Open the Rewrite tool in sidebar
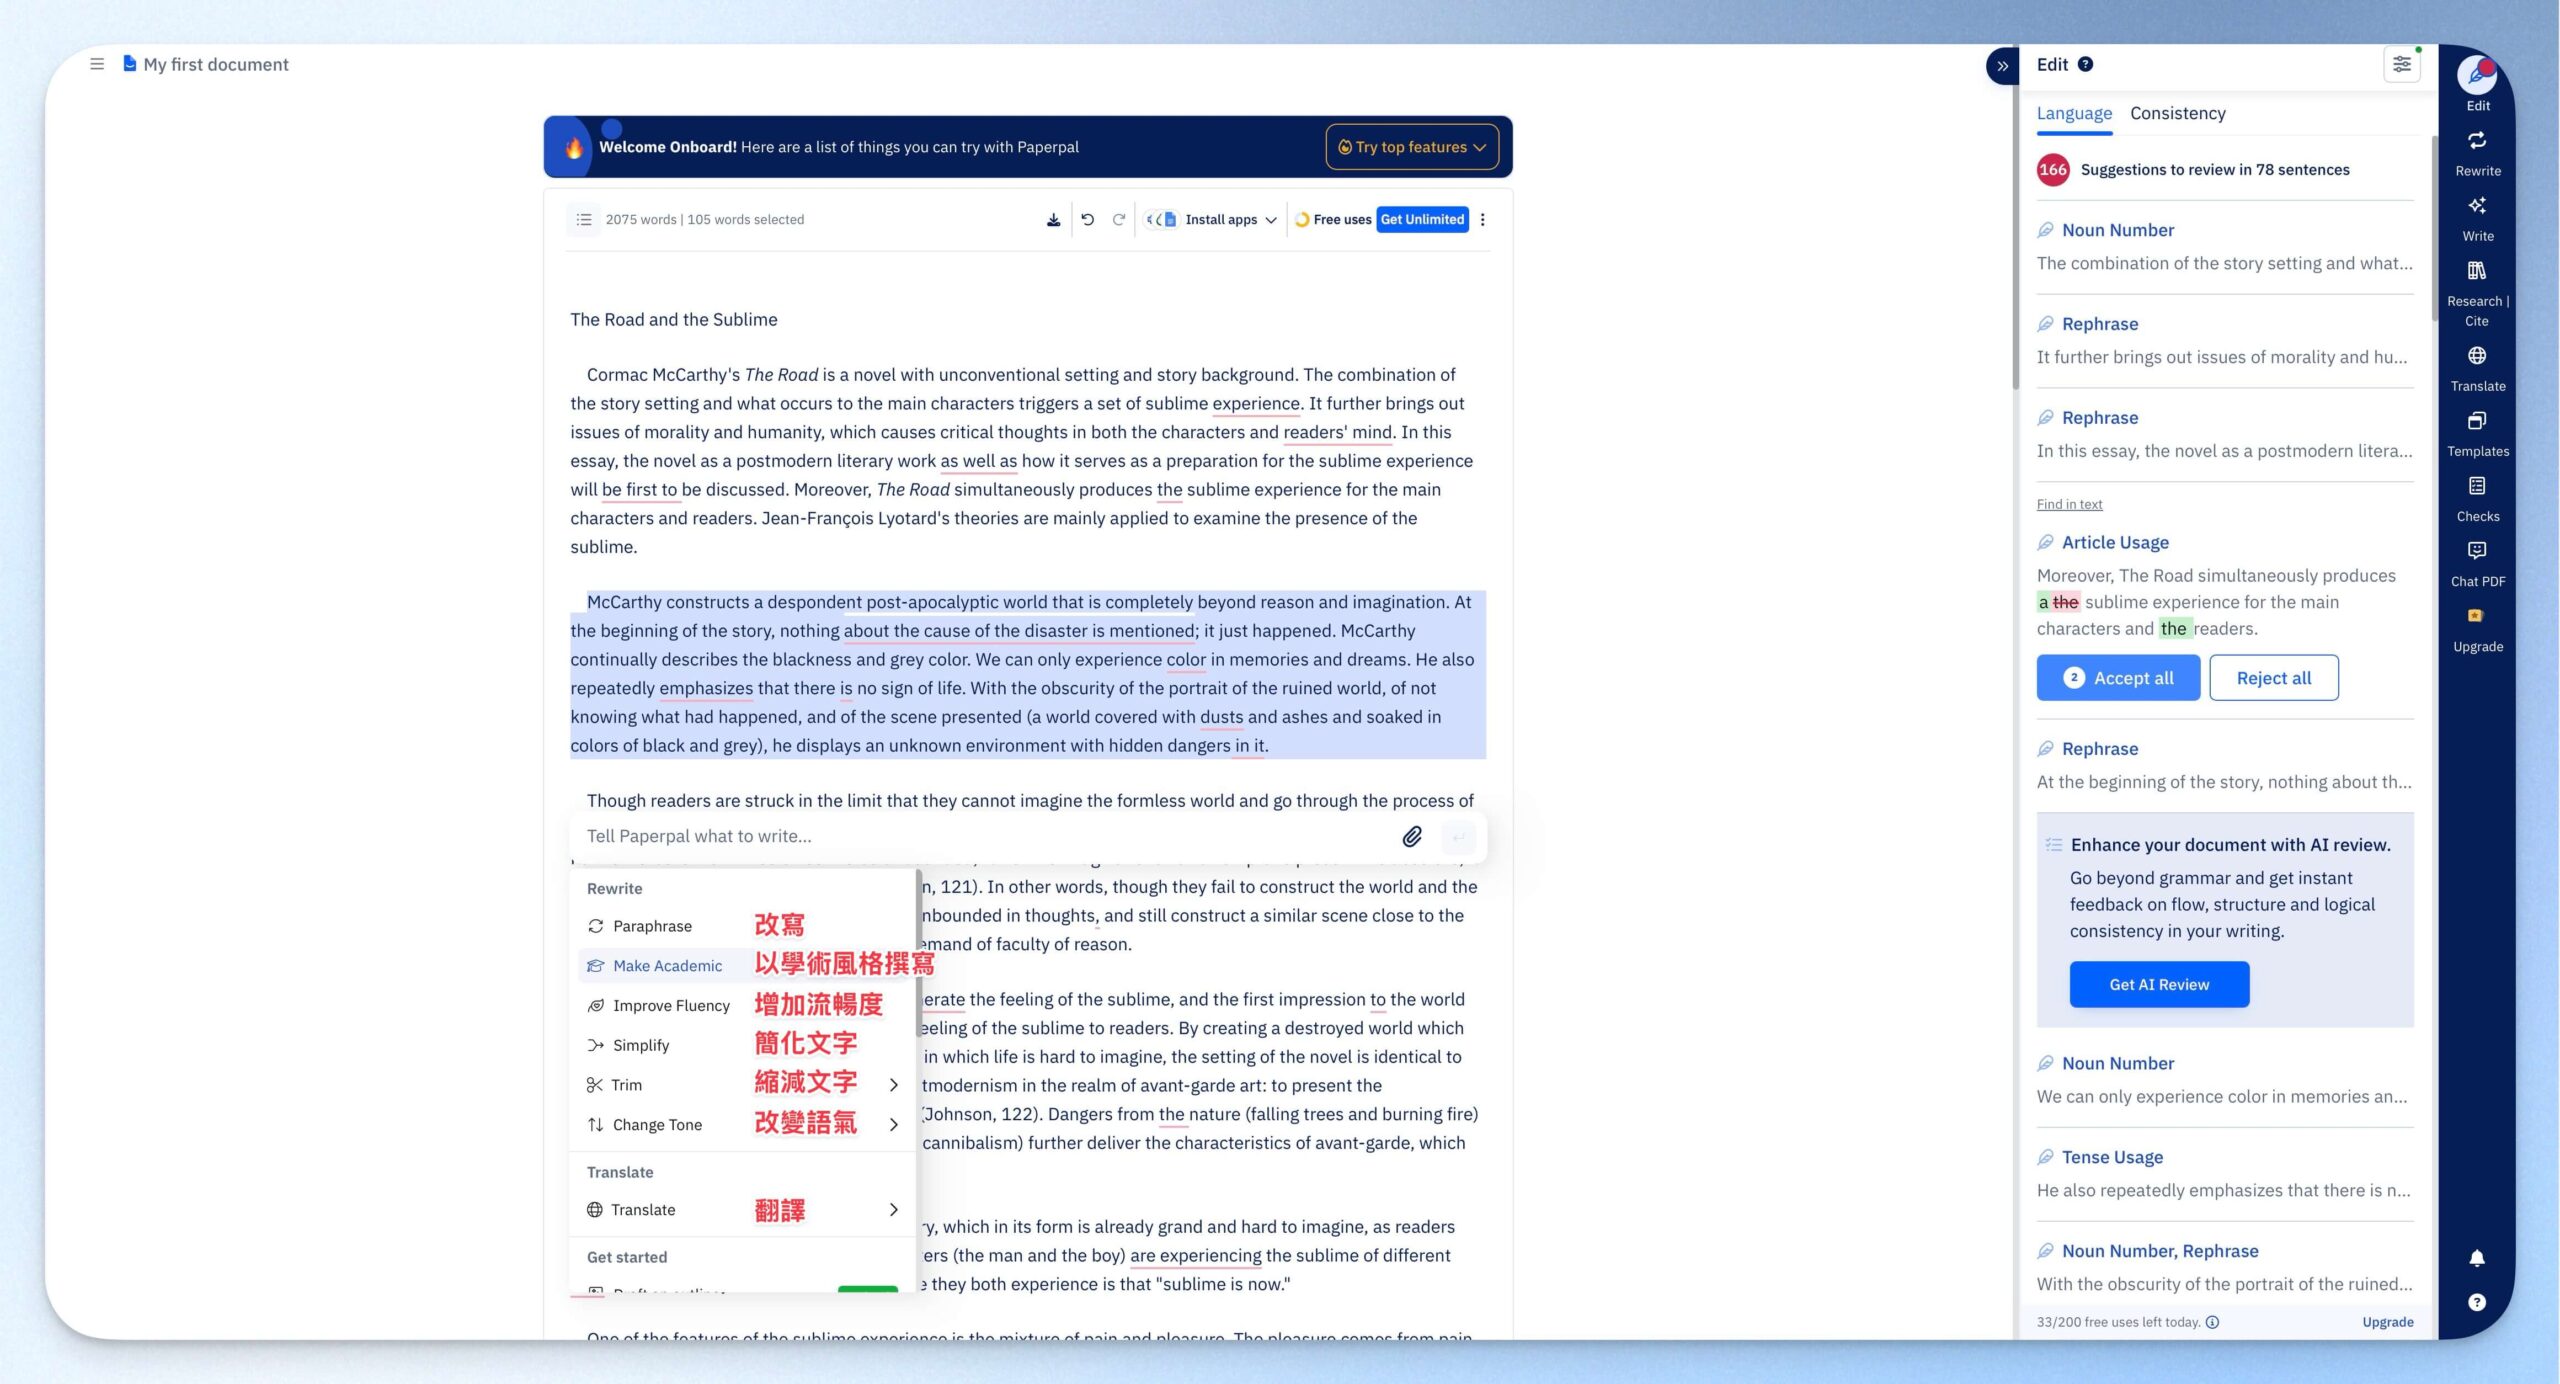2560x1384 pixels. coord(2476,153)
